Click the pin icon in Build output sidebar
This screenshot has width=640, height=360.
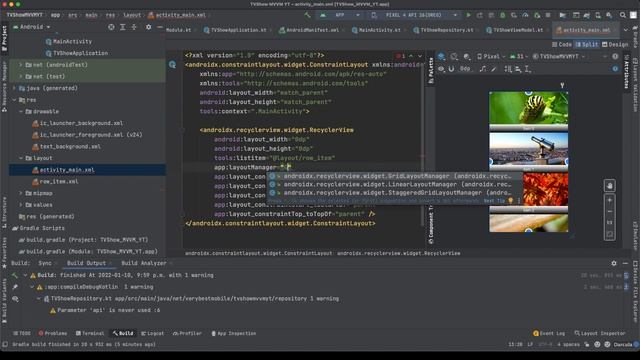pos(15,287)
